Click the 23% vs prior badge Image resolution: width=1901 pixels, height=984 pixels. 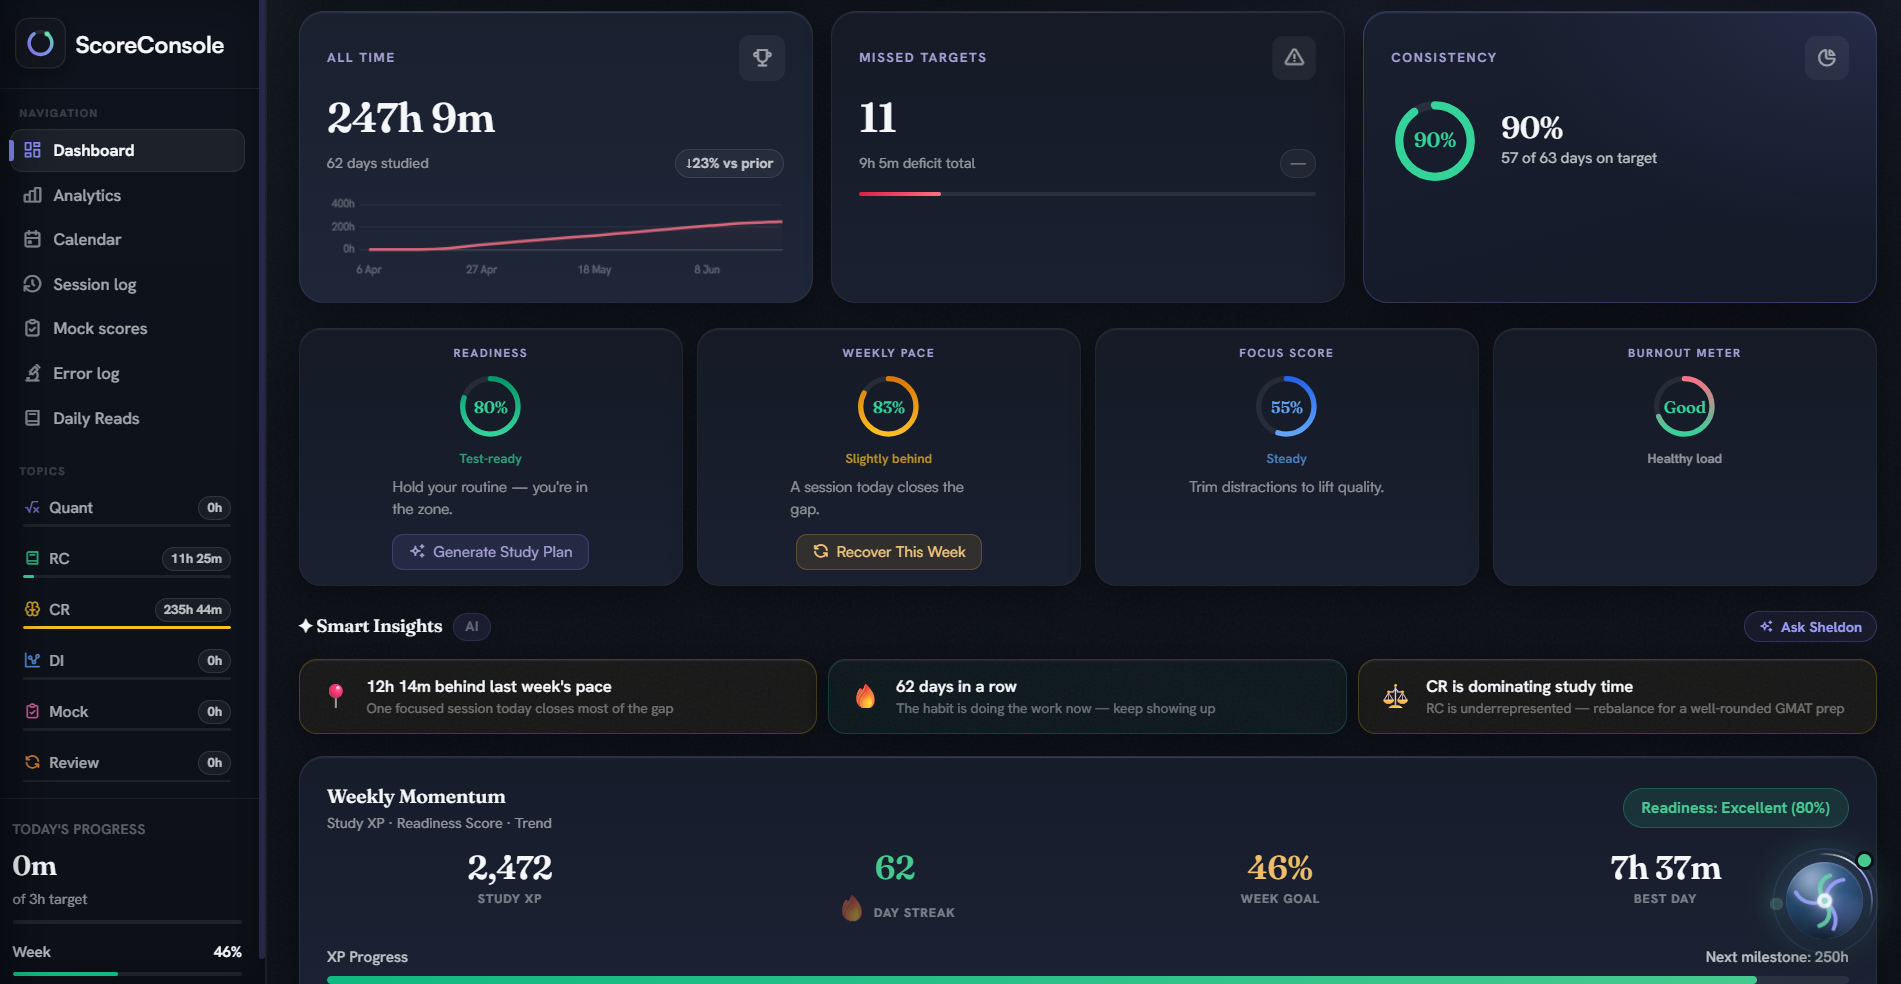click(729, 163)
